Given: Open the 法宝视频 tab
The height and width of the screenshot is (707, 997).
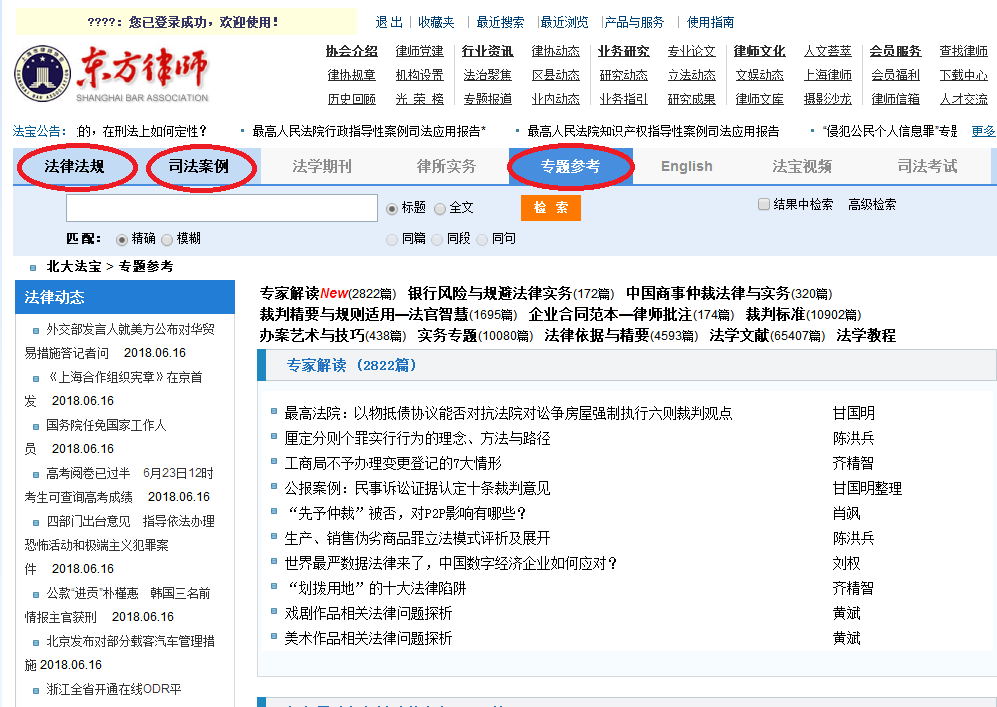Looking at the screenshot, I should coord(802,166).
